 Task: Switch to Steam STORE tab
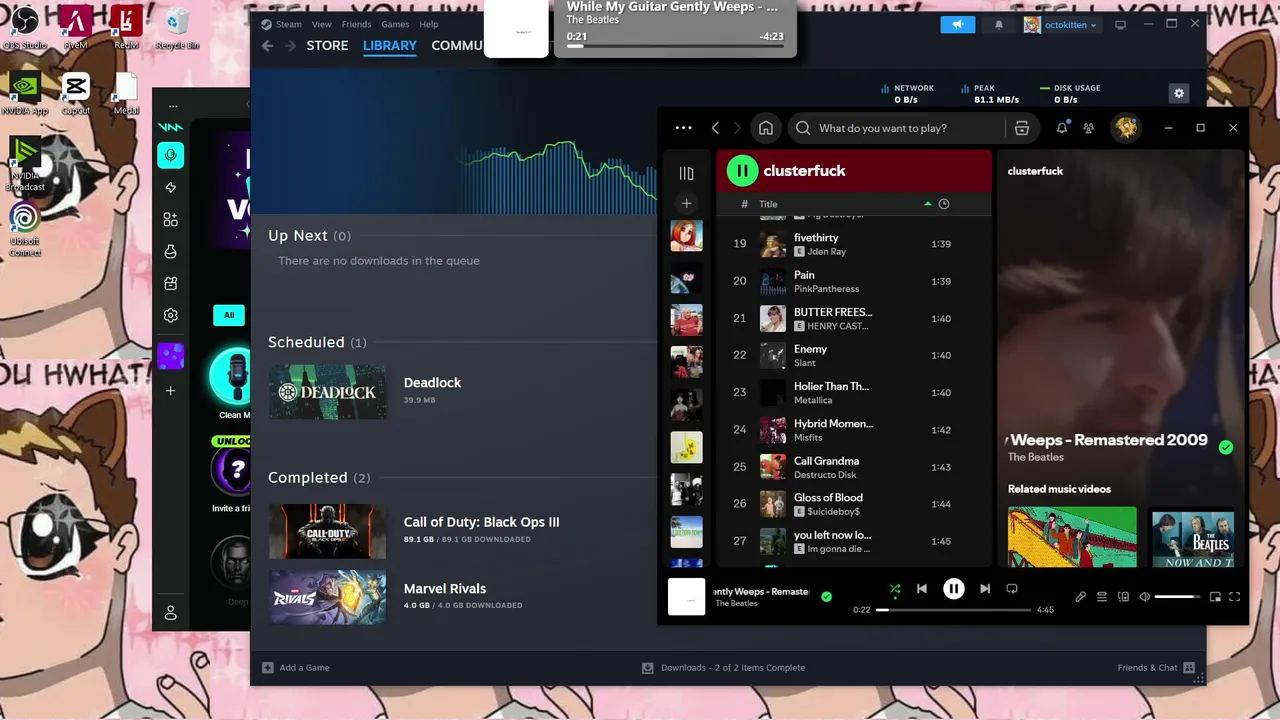[x=327, y=46]
